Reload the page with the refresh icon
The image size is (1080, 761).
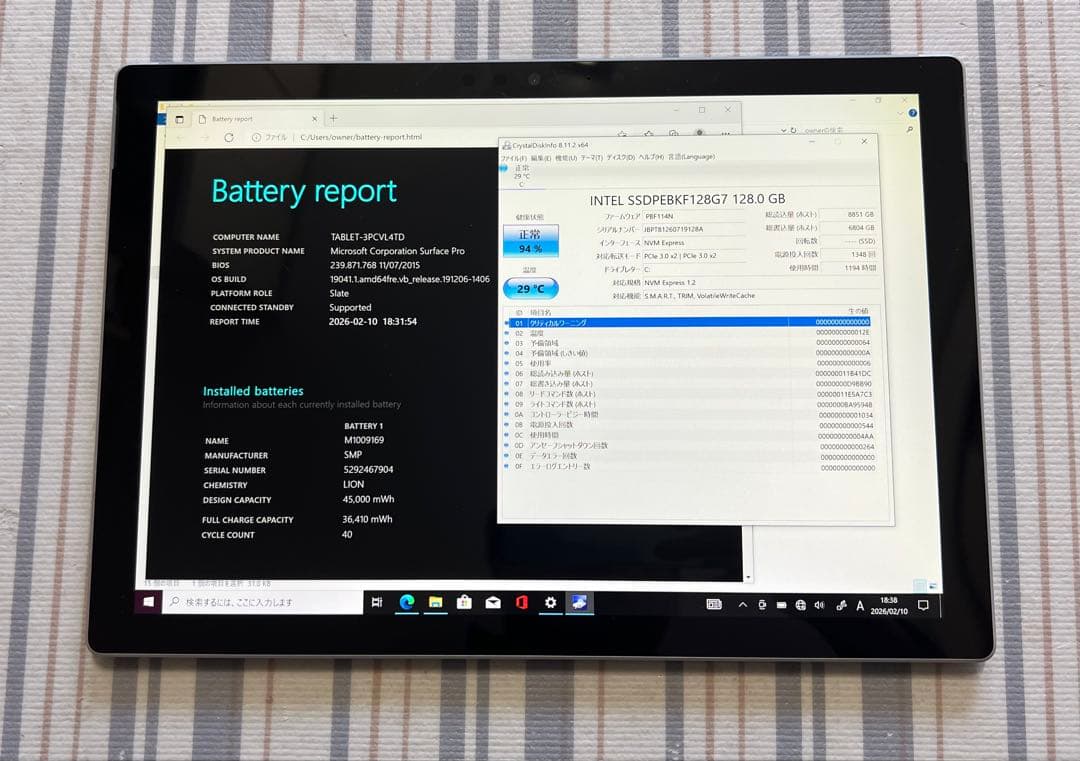tap(230, 137)
